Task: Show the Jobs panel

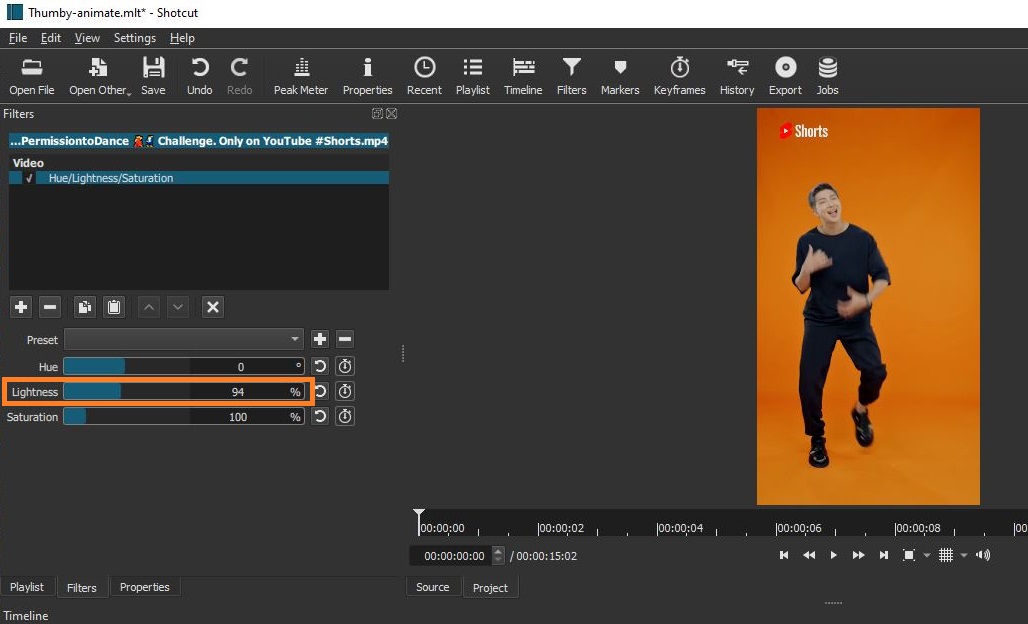Action: pos(827,76)
